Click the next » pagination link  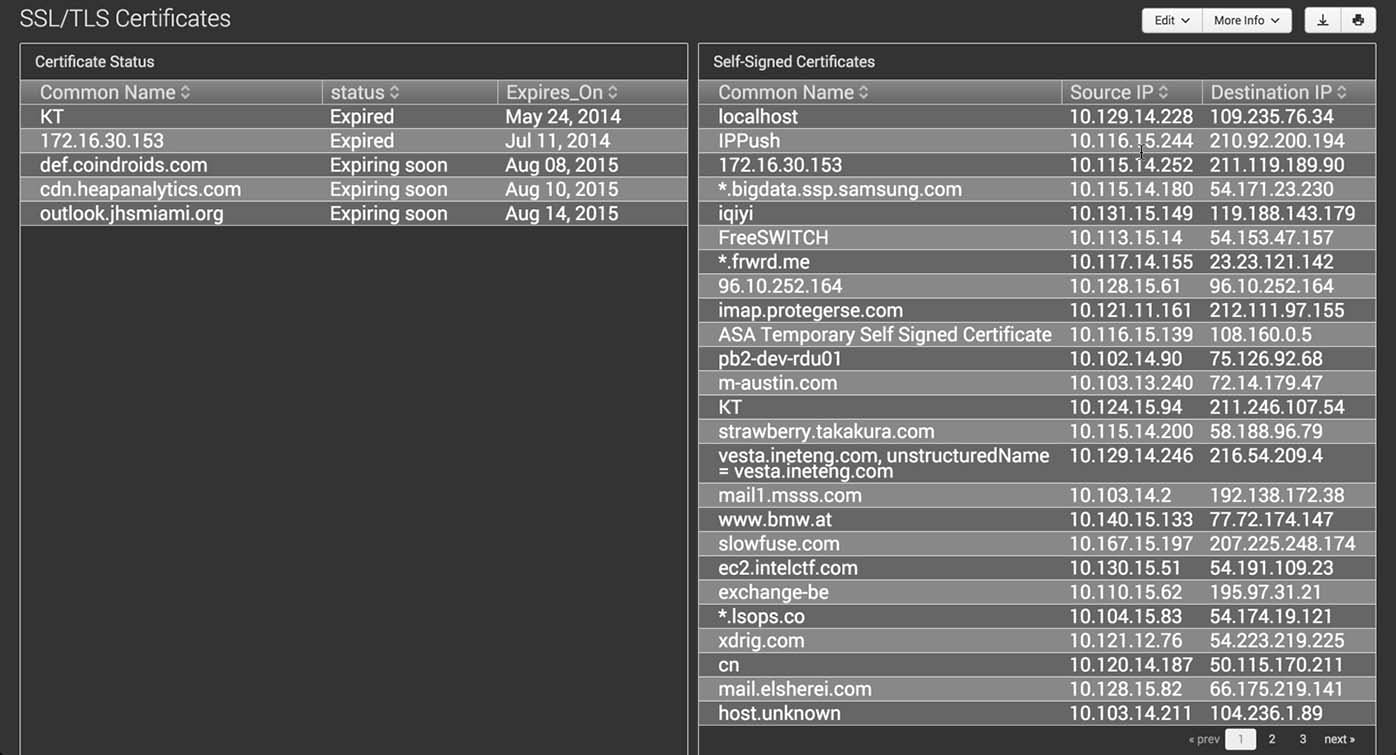(x=1339, y=739)
